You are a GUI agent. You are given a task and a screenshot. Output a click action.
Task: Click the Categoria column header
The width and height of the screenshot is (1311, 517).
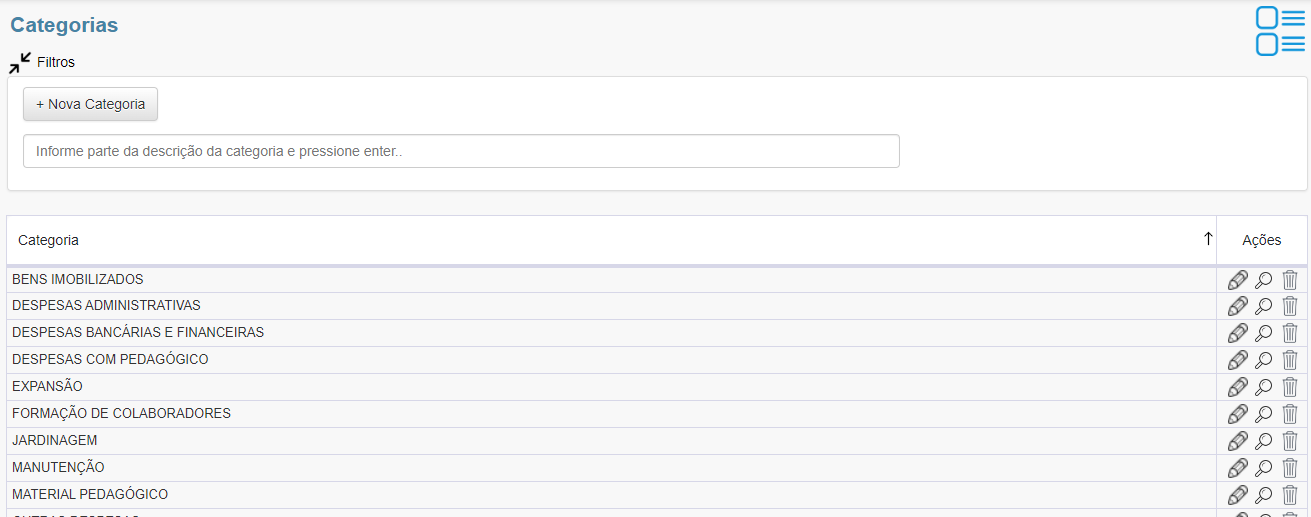48,240
